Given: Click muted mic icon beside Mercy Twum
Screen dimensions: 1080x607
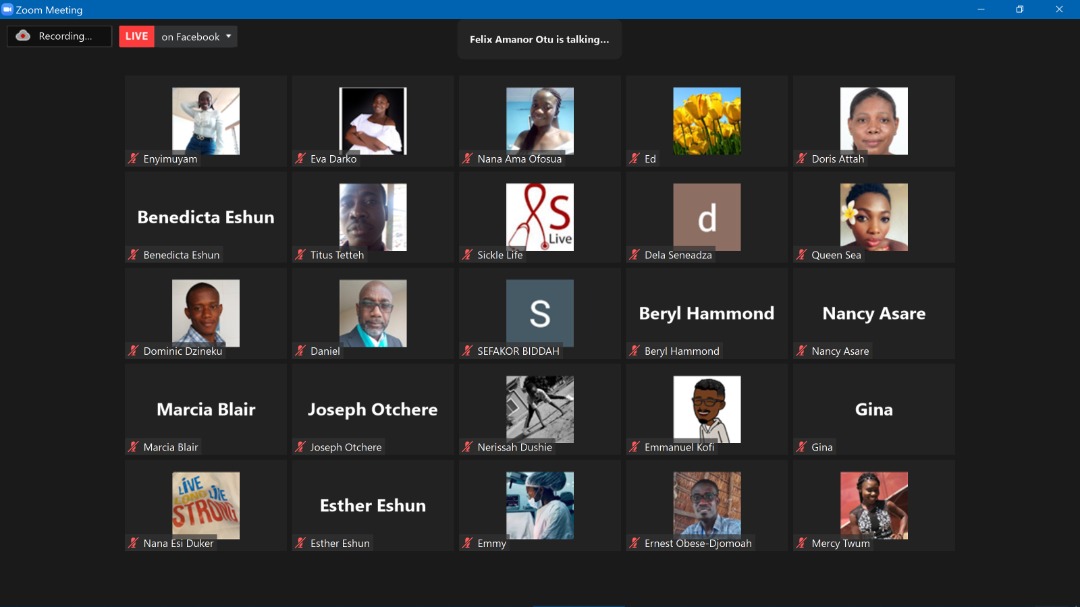Looking at the screenshot, I should point(802,543).
